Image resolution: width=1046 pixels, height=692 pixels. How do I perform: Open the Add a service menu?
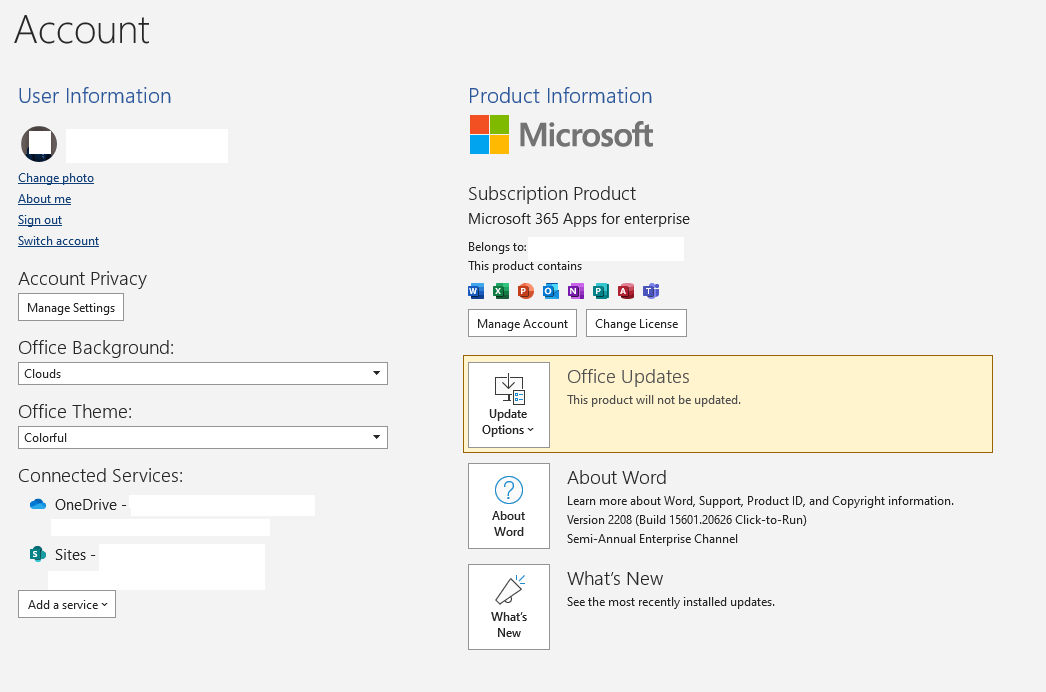[67, 604]
